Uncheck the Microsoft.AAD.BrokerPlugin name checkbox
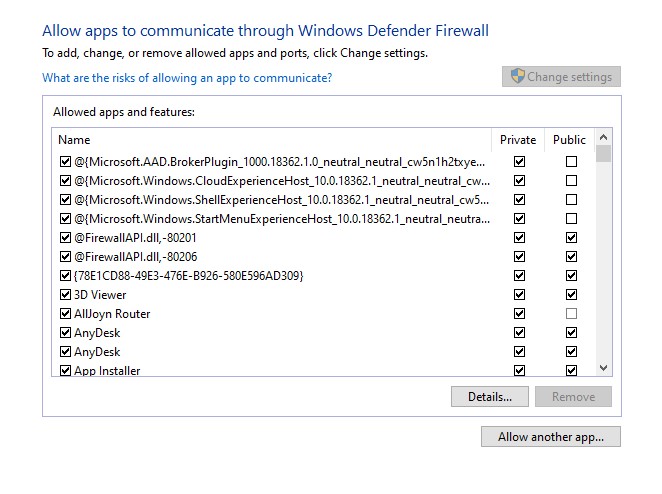 coord(65,162)
